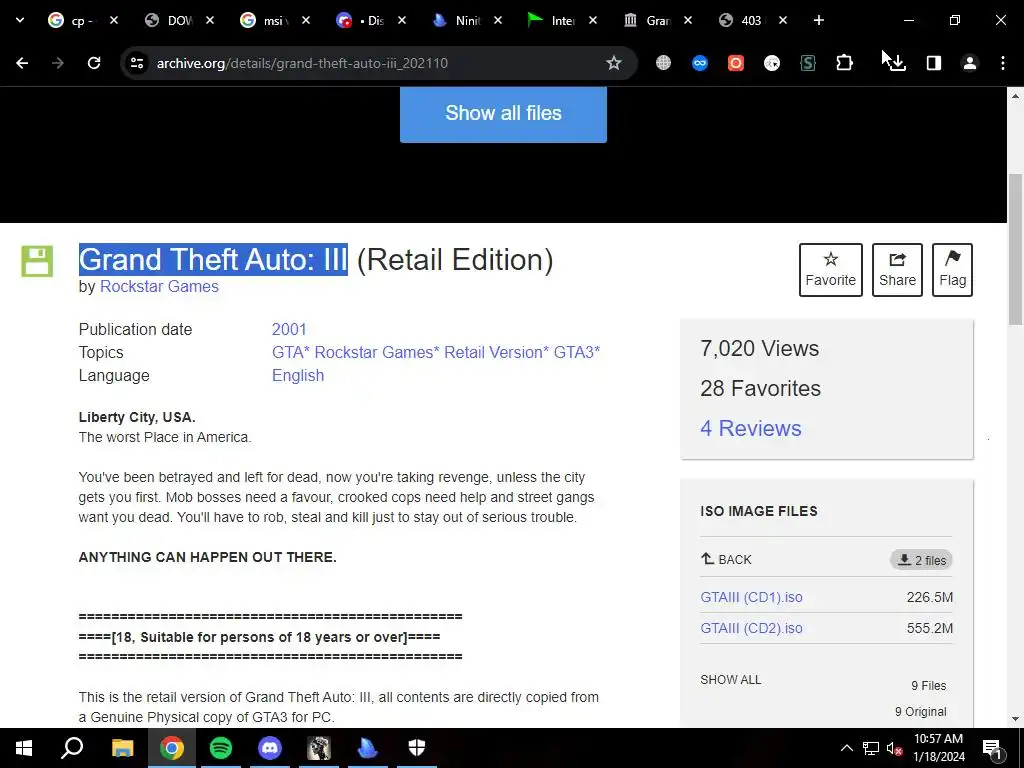Bookmark this page with the star icon
This screenshot has height=768, width=1024.
click(613, 63)
